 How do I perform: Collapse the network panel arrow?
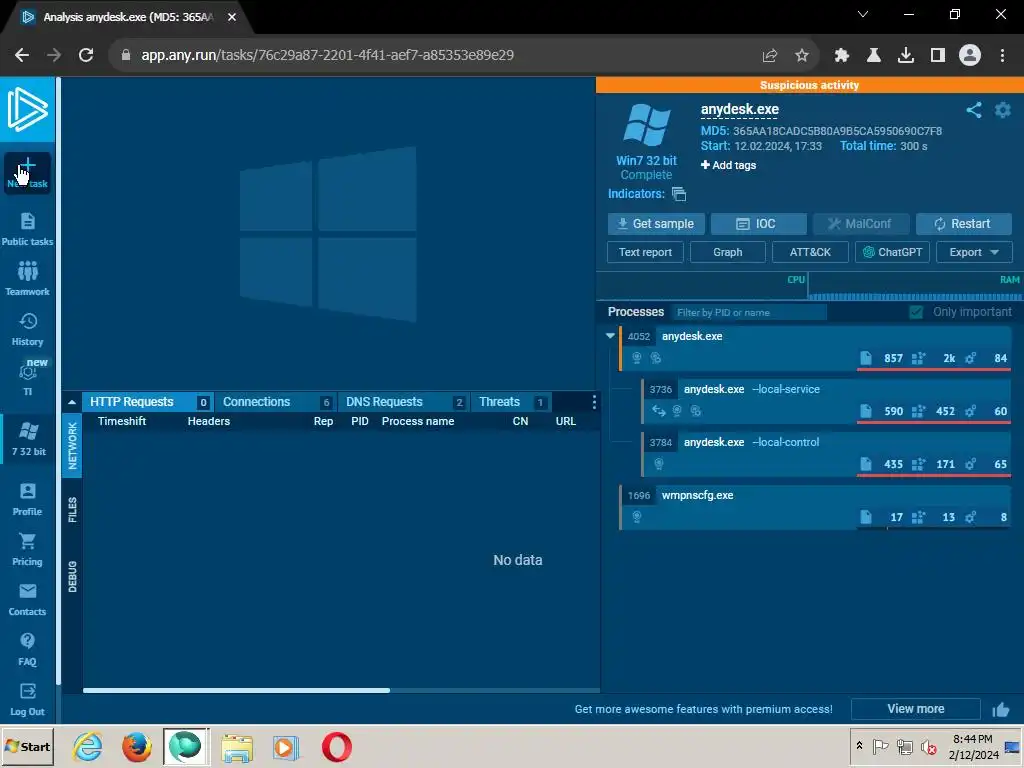[x=72, y=402]
